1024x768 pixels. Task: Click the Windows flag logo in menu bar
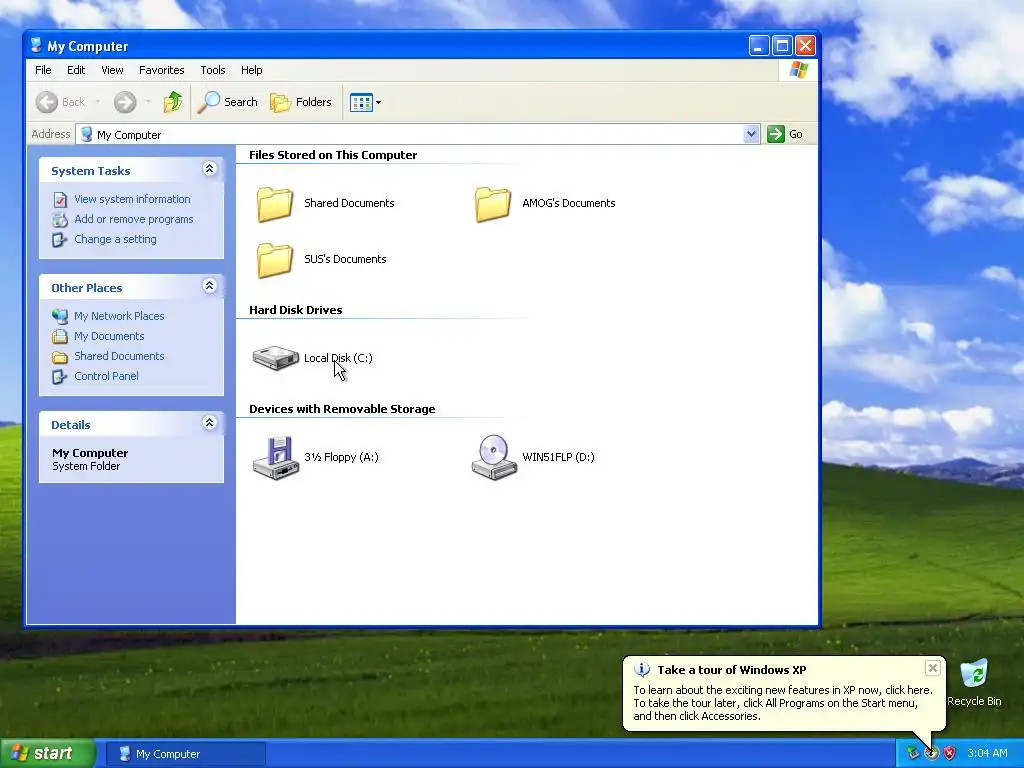pos(798,70)
